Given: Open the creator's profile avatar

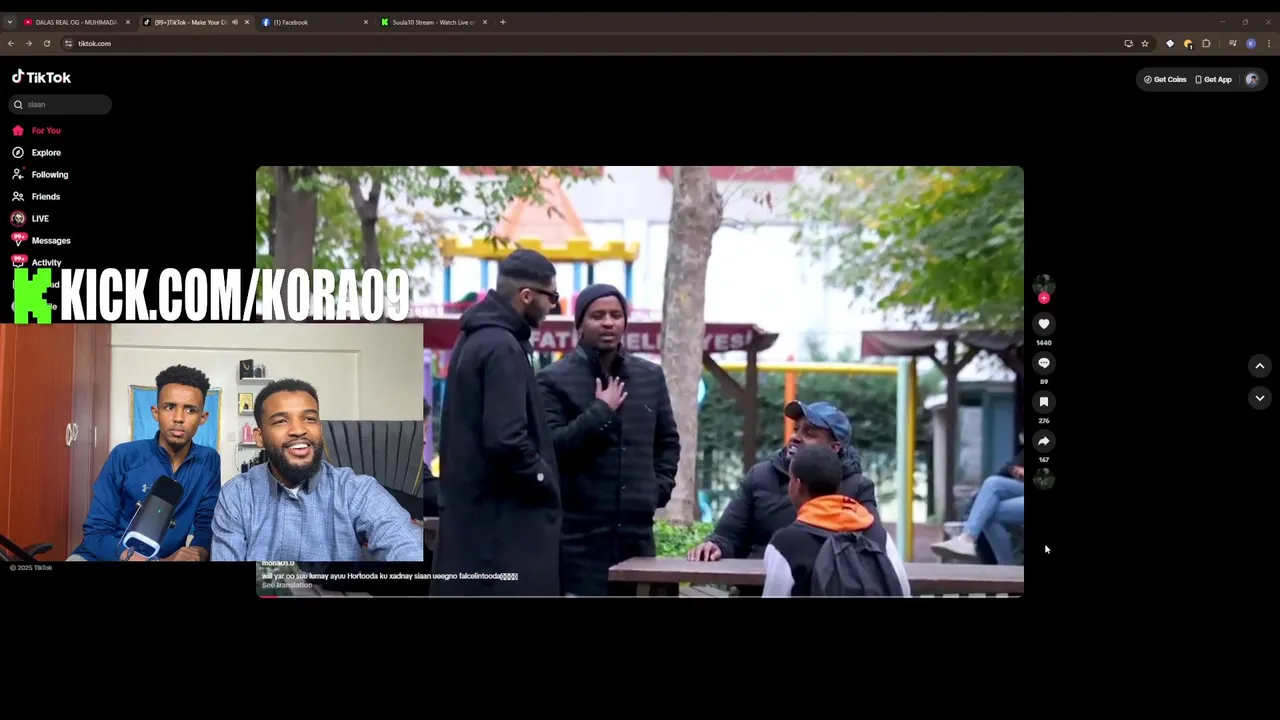Looking at the screenshot, I should (1044, 285).
